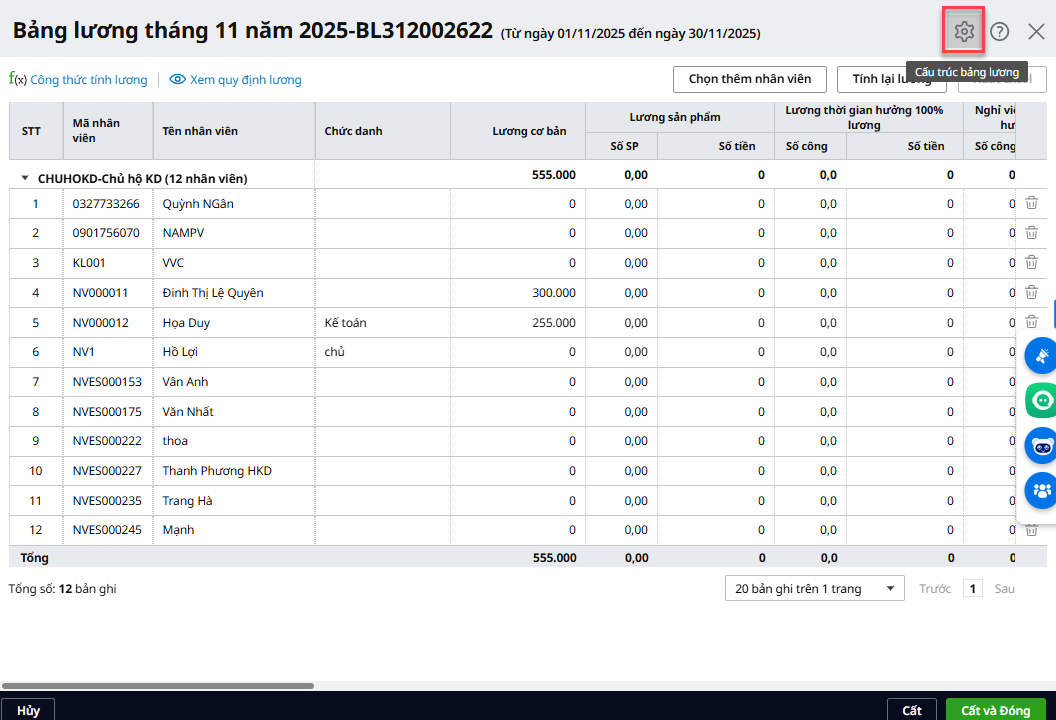Open the robot assistant floating icon
Viewport: 1056px width, 720px height.
tap(1041, 445)
